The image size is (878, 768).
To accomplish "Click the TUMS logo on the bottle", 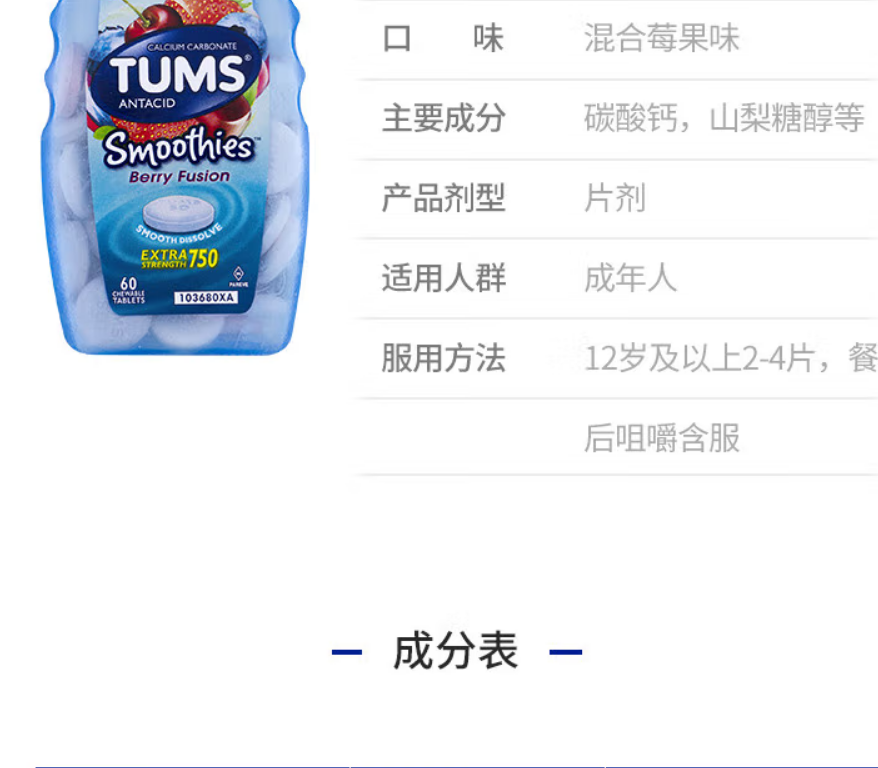I will pyautogui.click(x=176, y=74).
